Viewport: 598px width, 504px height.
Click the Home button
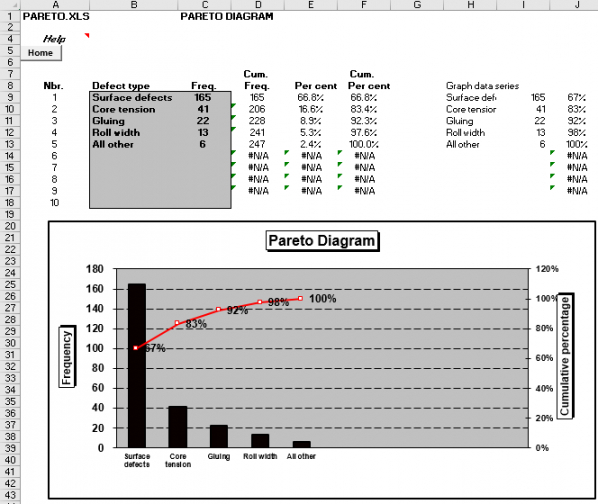tap(41, 53)
